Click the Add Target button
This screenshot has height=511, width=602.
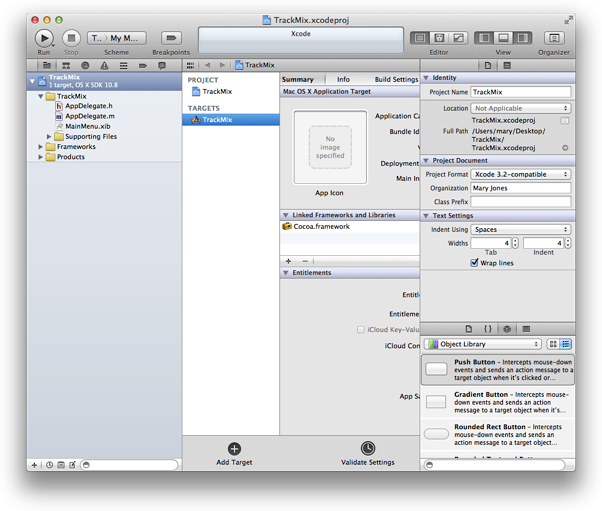pos(234,453)
